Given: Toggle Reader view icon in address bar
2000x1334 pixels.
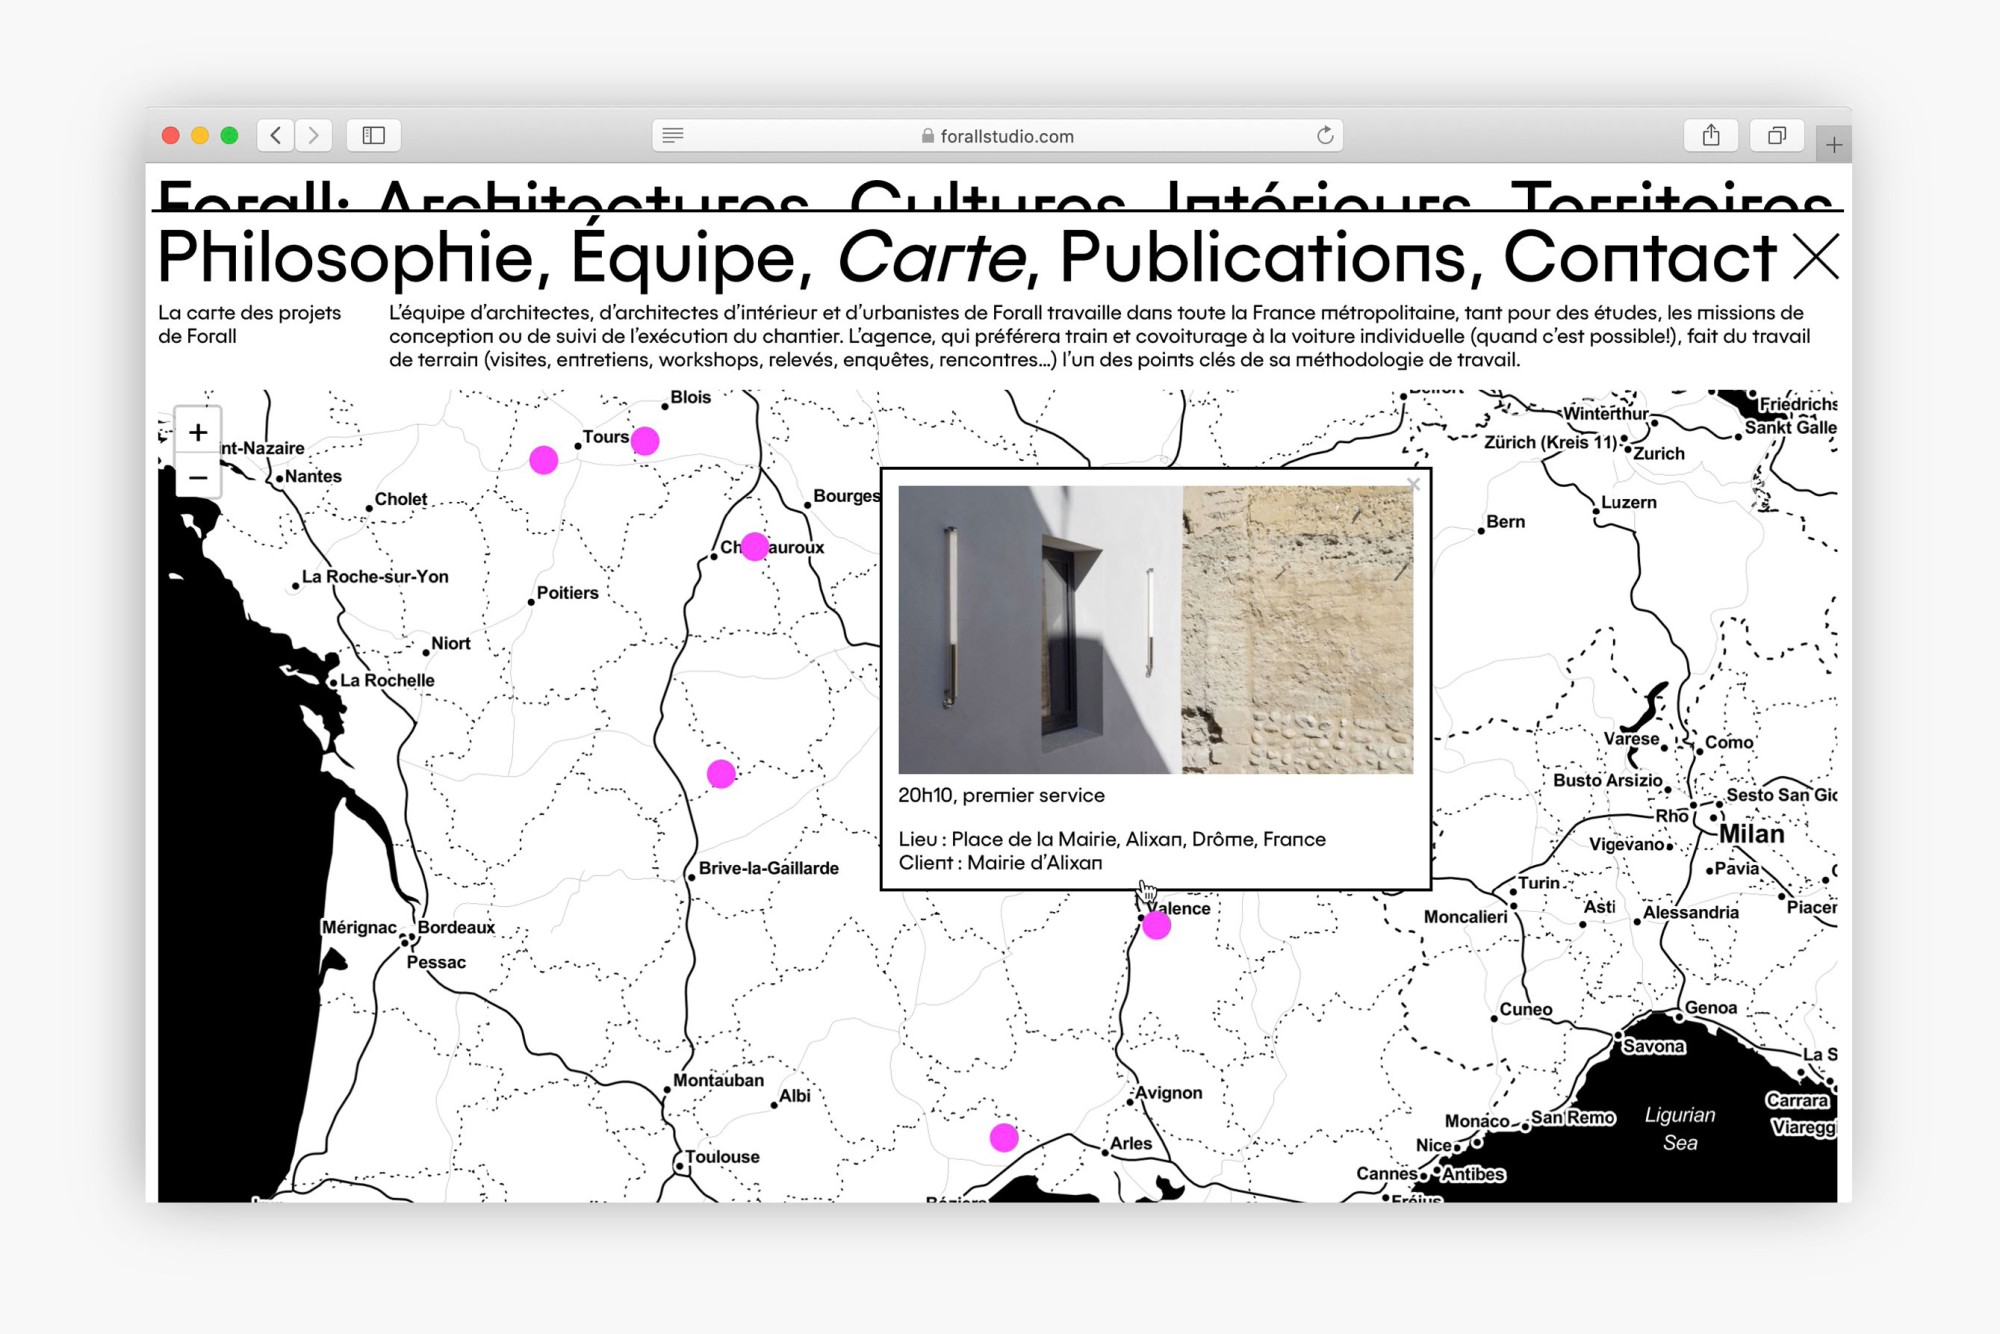Looking at the screenshot, I should 673,135.
